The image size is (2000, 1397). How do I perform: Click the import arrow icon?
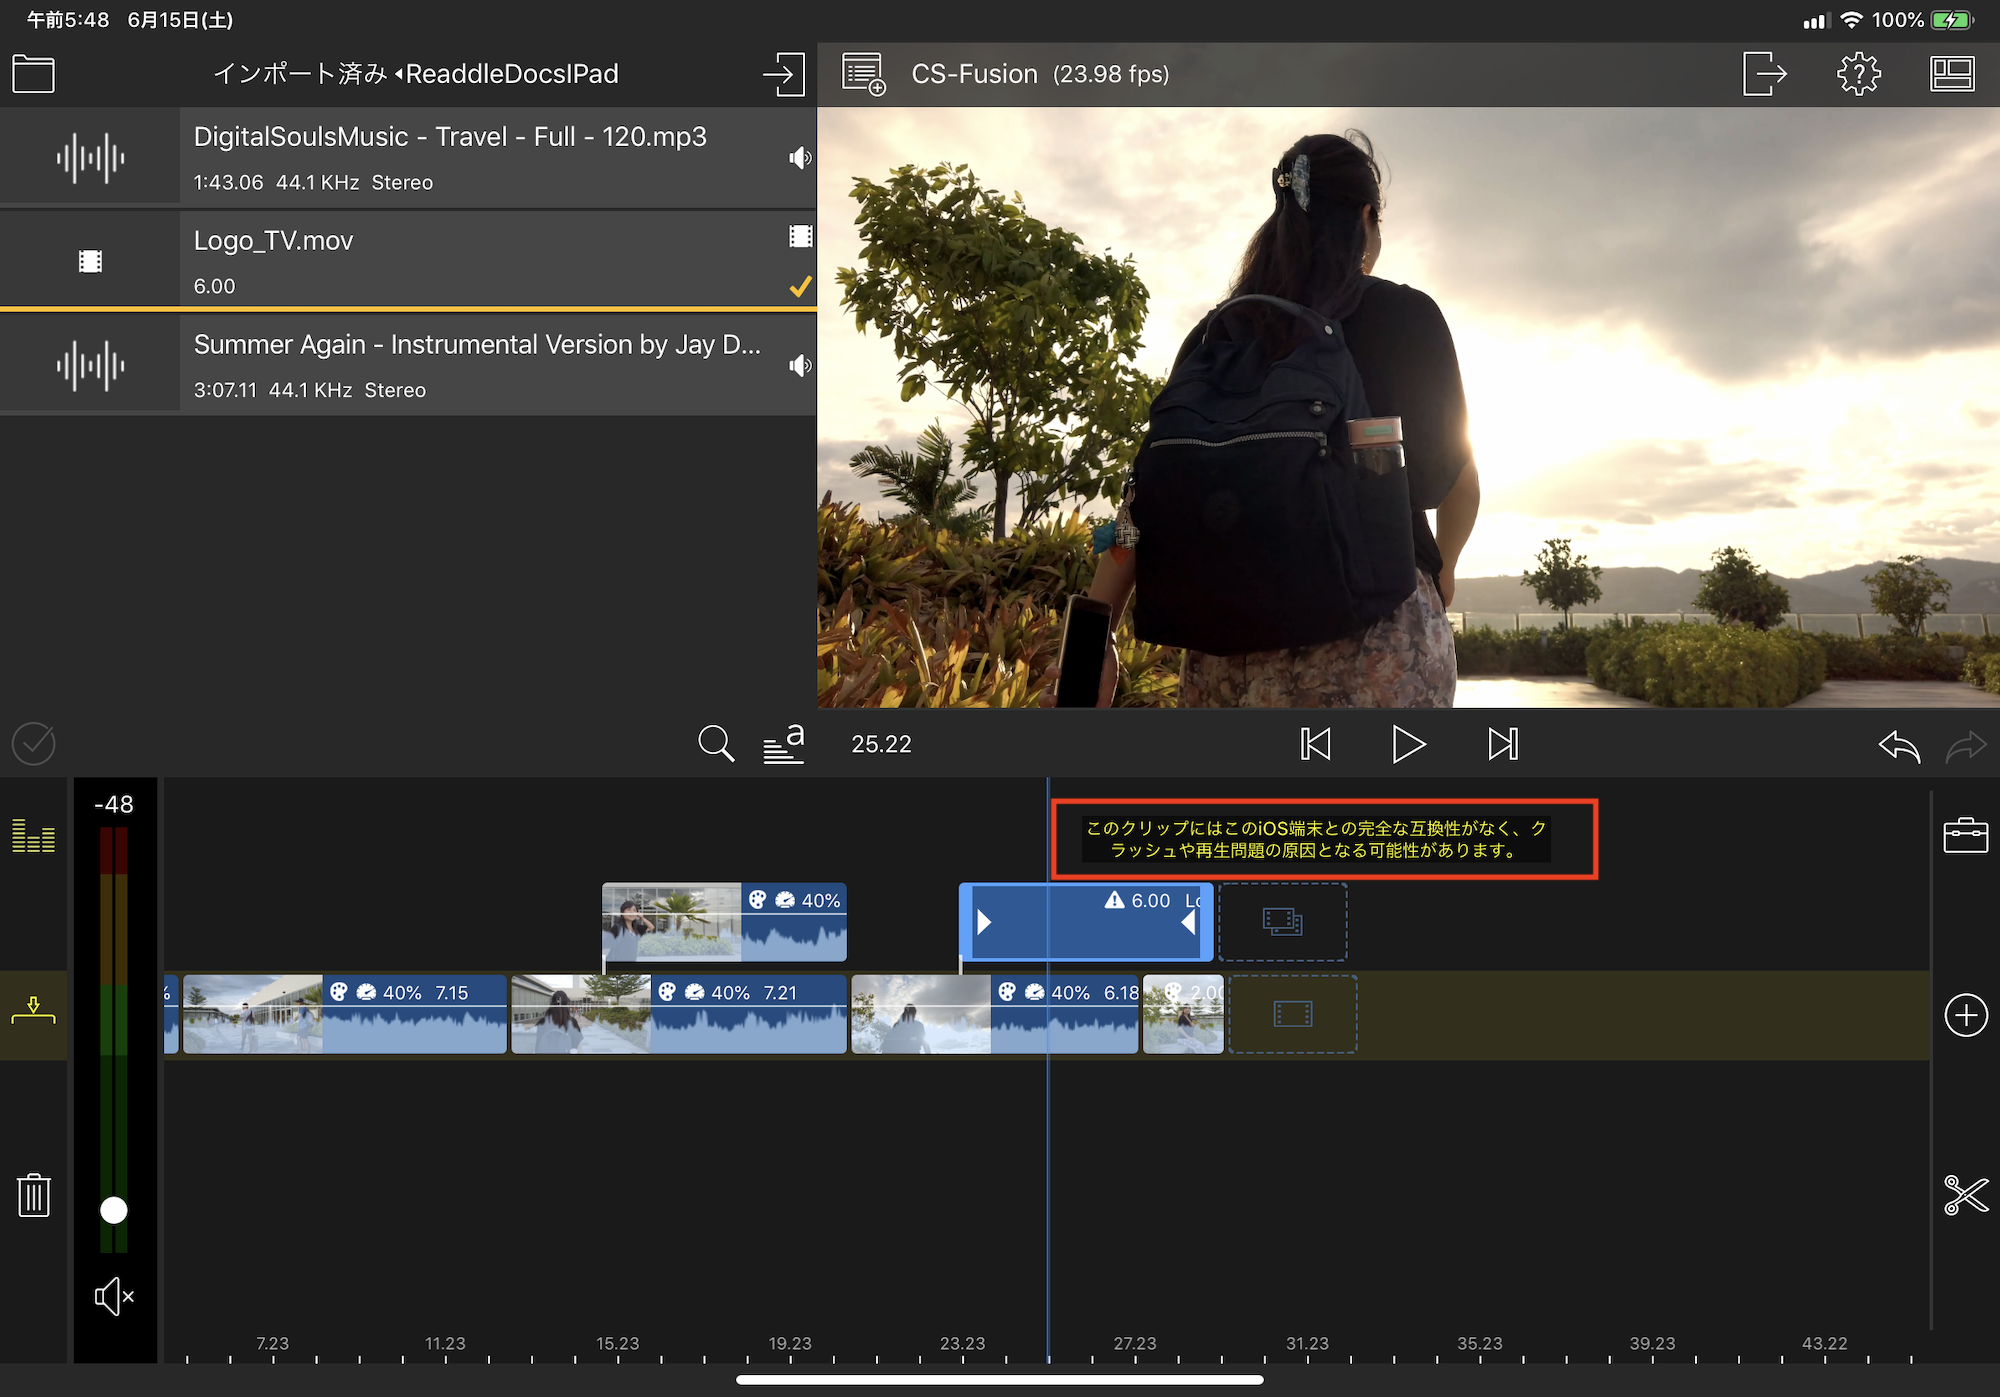click(783, 74)
